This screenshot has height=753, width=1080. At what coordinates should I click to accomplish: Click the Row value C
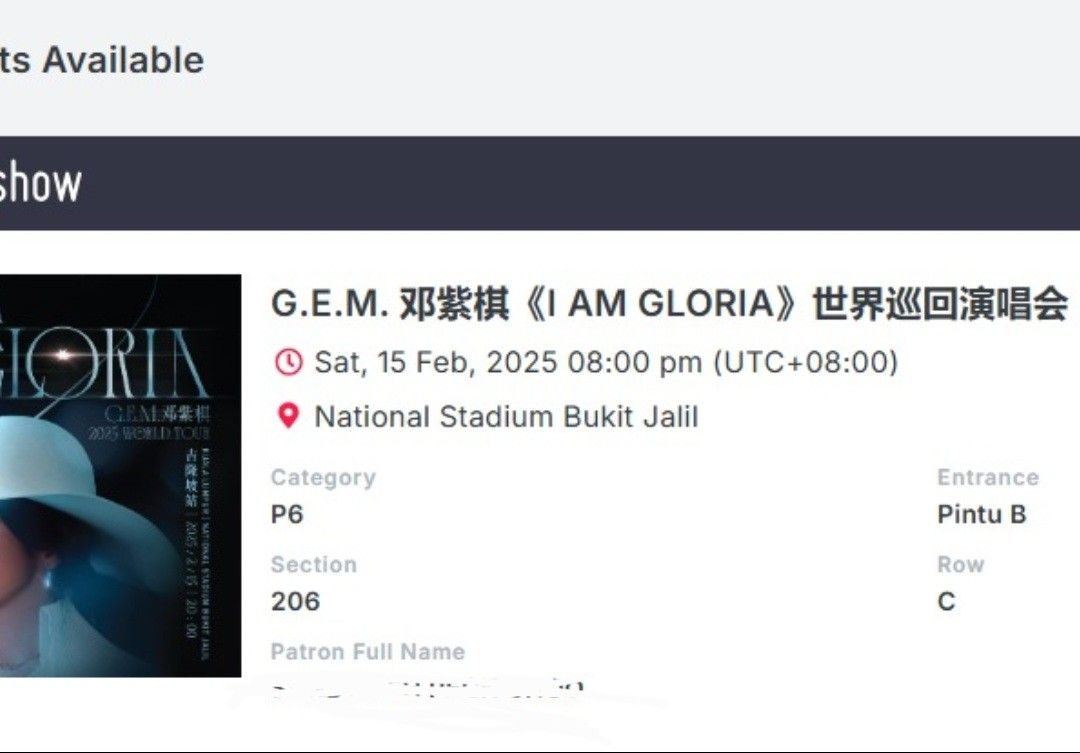944,601
